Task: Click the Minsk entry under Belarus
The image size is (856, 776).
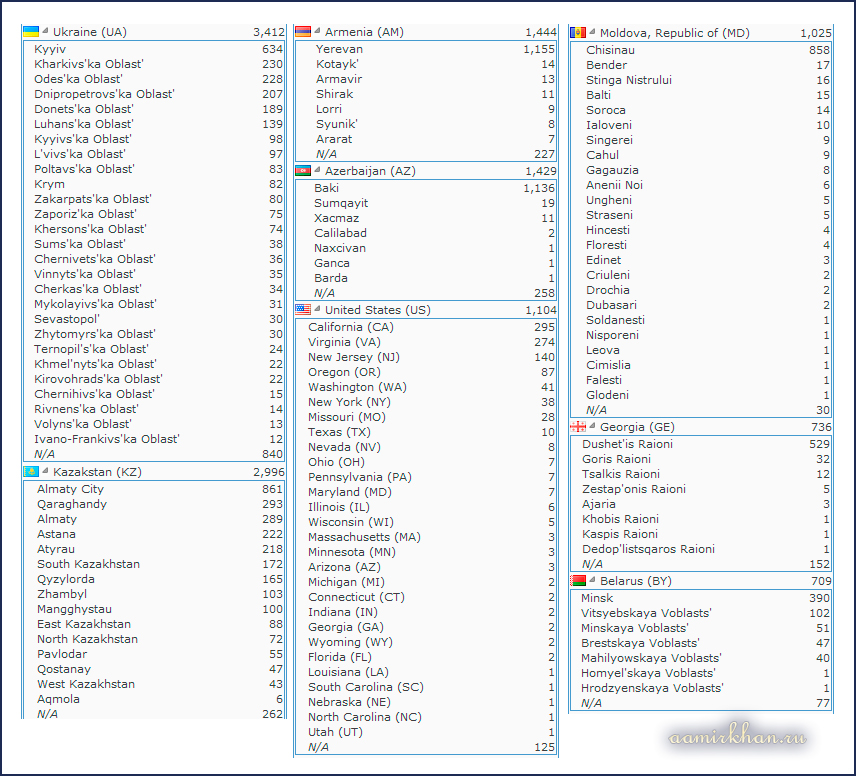Action: [597, 598]
